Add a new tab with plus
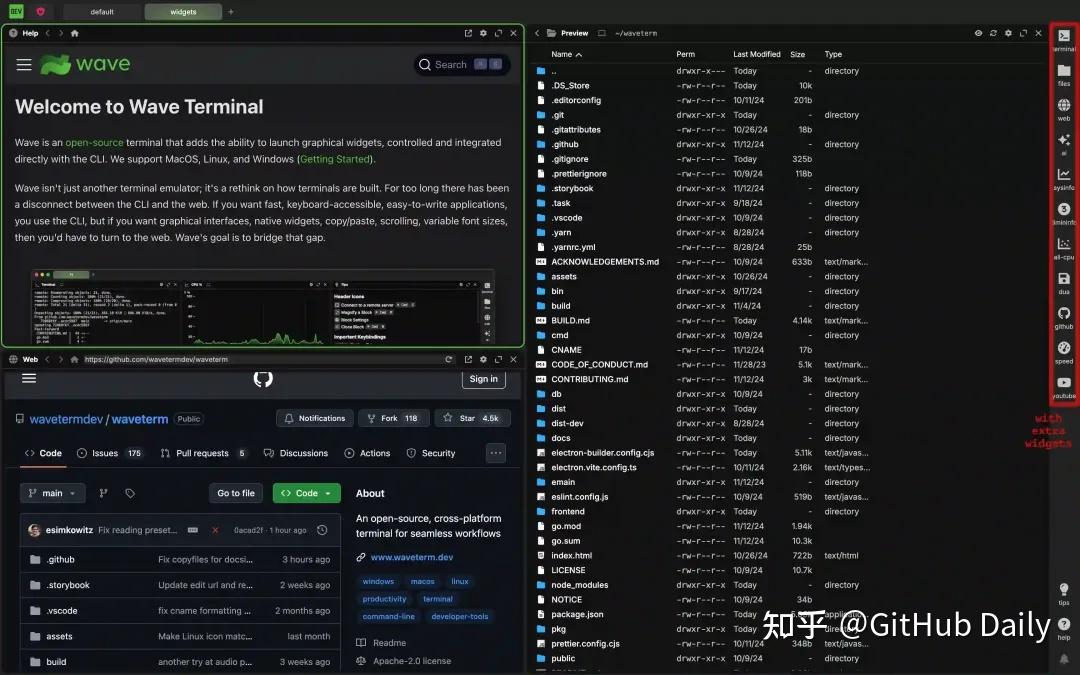 [x=231, y=12]
